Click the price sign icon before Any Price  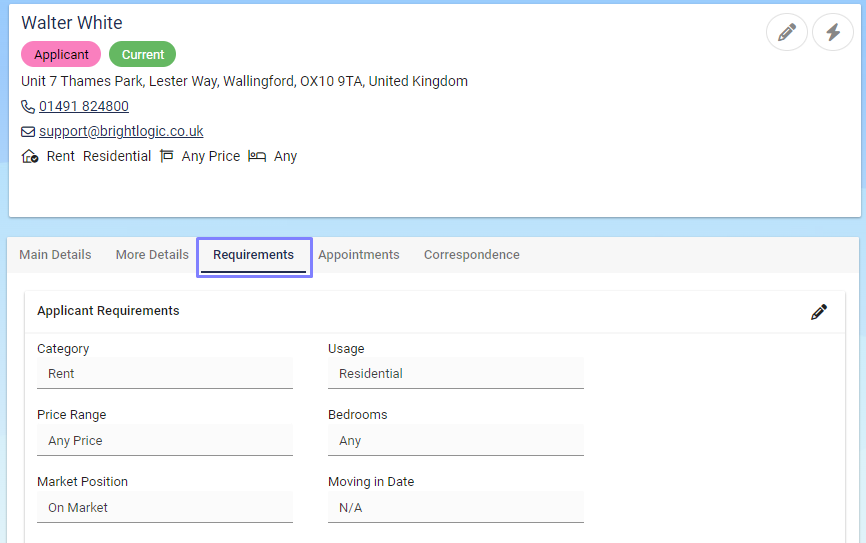click(x=166, y=156)
